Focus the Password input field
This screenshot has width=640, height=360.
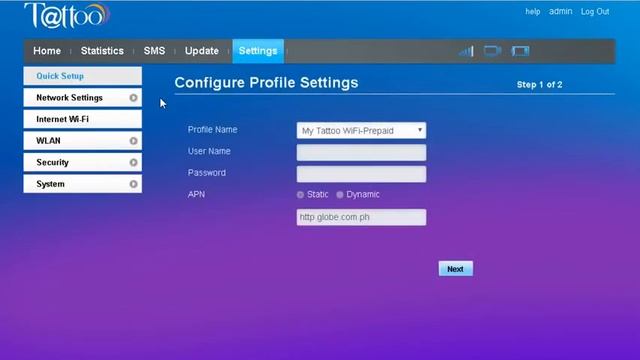[361, 174]
